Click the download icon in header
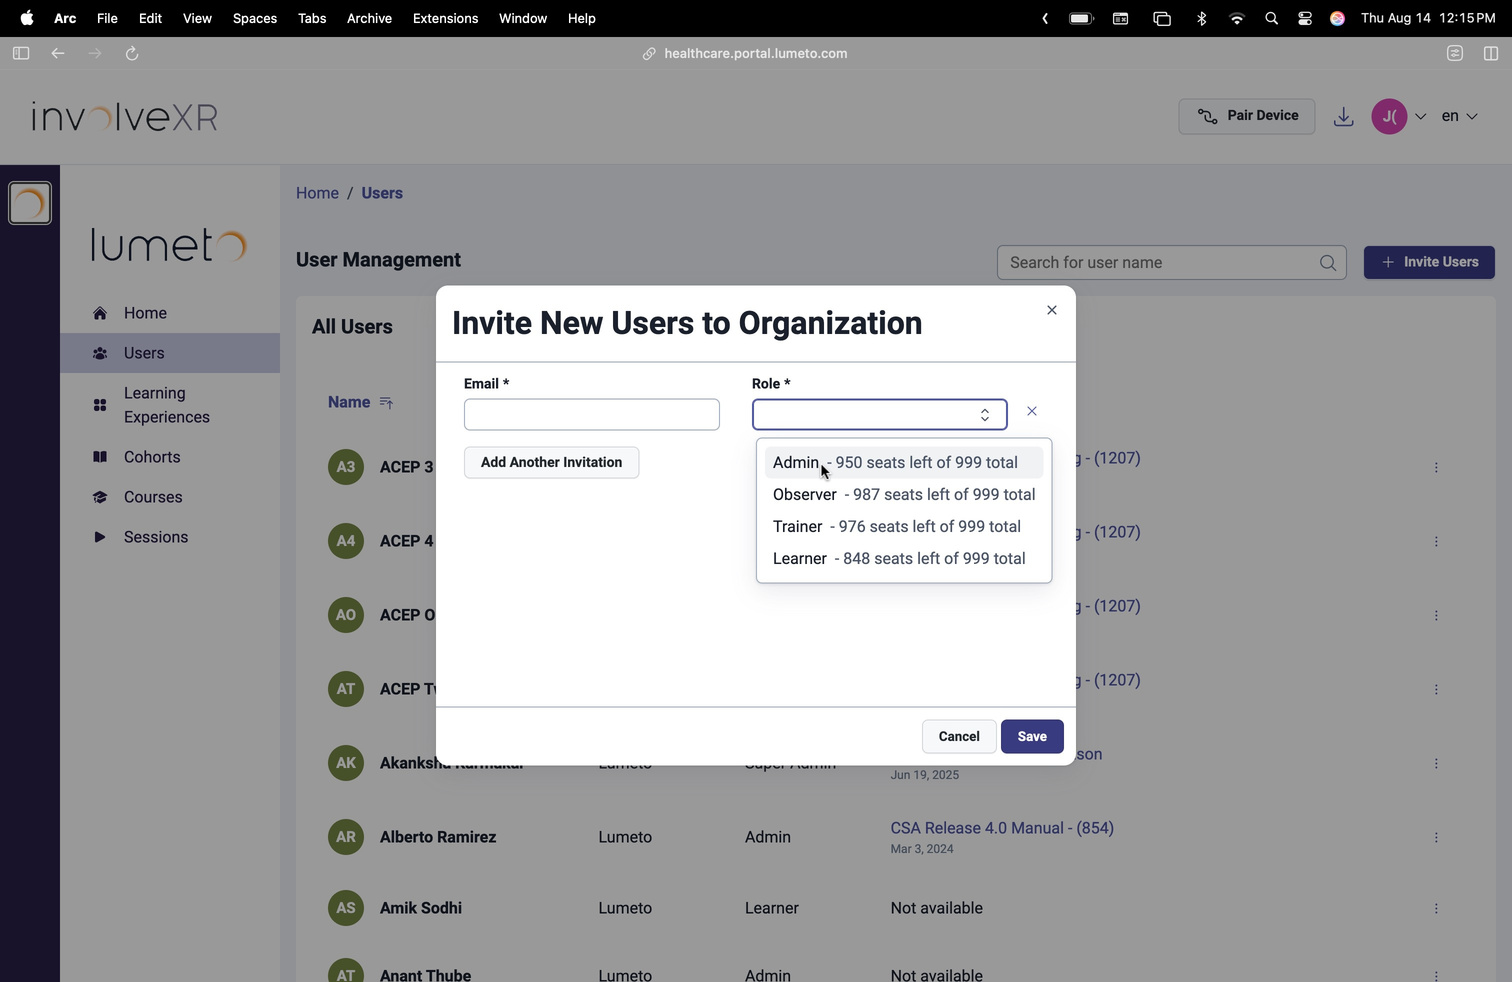Screen dimensions: 1512x982 click(1344, 117)
